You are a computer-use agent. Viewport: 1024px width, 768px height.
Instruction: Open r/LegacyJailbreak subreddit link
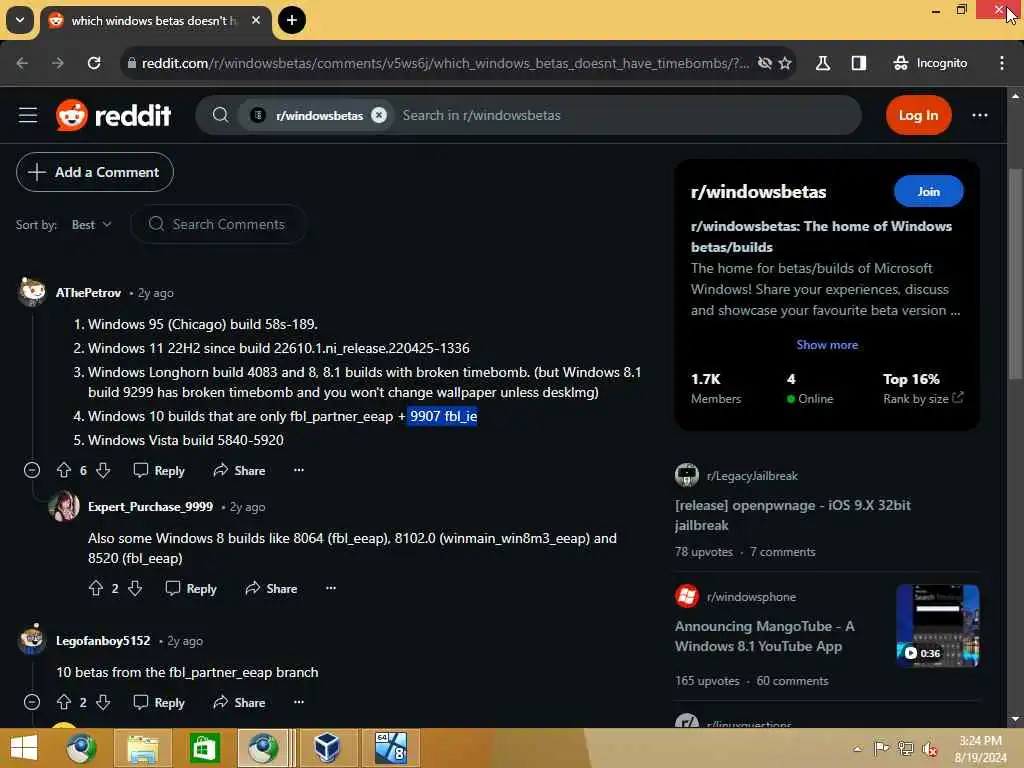(752, 476)
